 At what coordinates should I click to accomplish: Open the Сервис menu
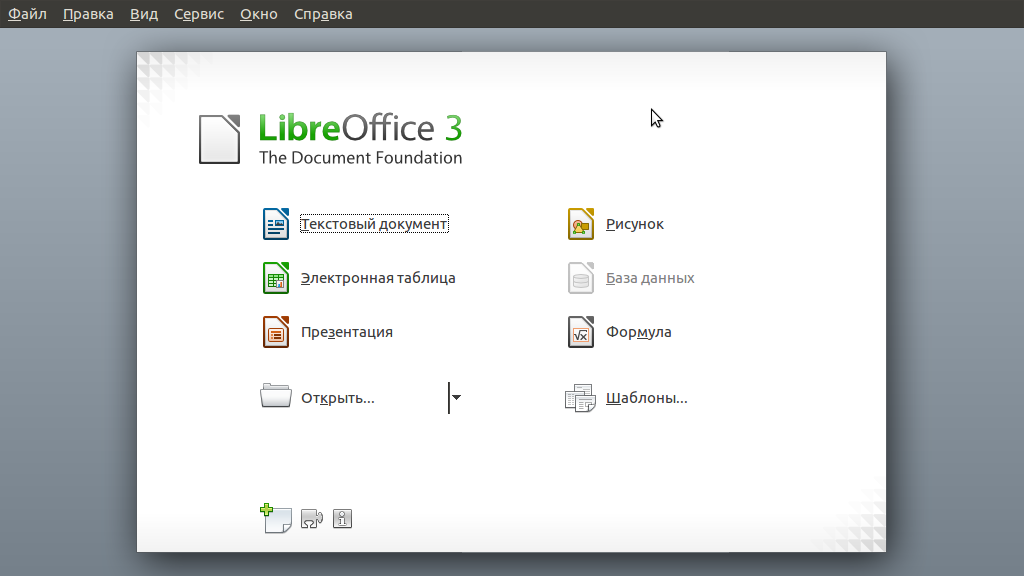199,14
